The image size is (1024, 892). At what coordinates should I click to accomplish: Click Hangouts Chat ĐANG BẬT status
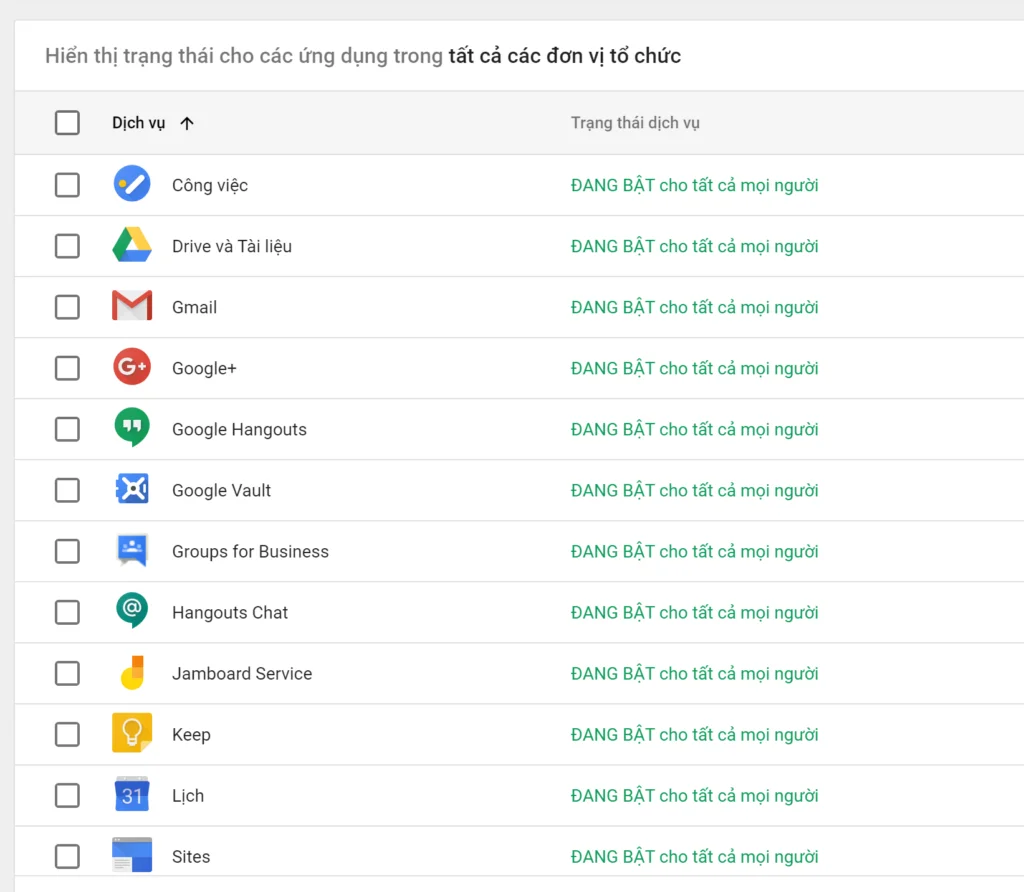coord(694,613)
